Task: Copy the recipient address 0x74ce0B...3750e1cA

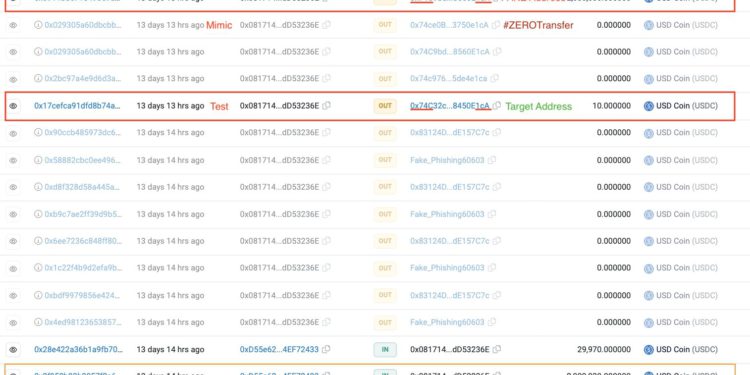Action: [496, 25]
